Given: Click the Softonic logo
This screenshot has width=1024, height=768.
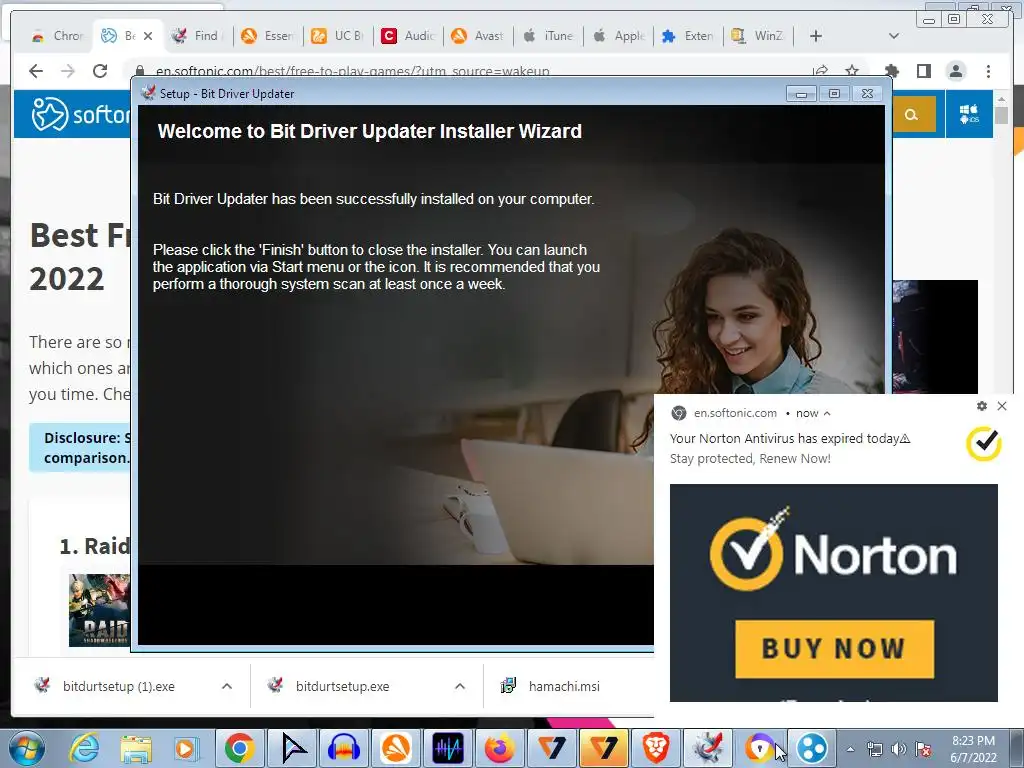Looking at the screenshot, I should (x=81, y=115).
